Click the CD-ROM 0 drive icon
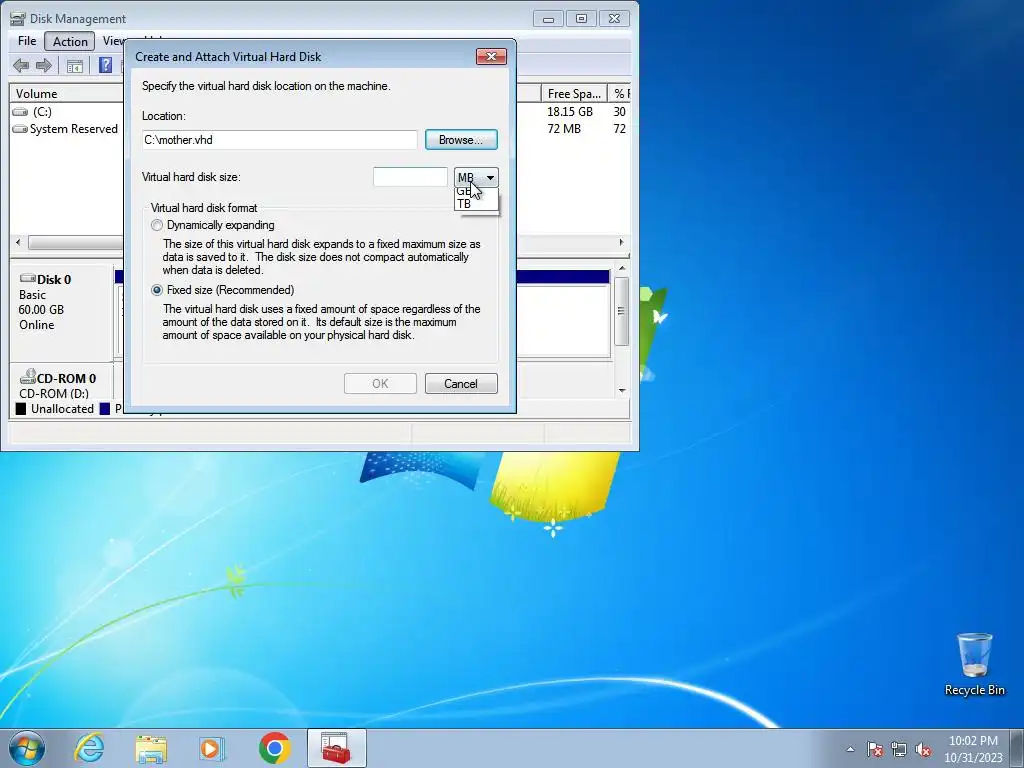Viewport: 1024px width, 768px height. (x=27, y=377)
